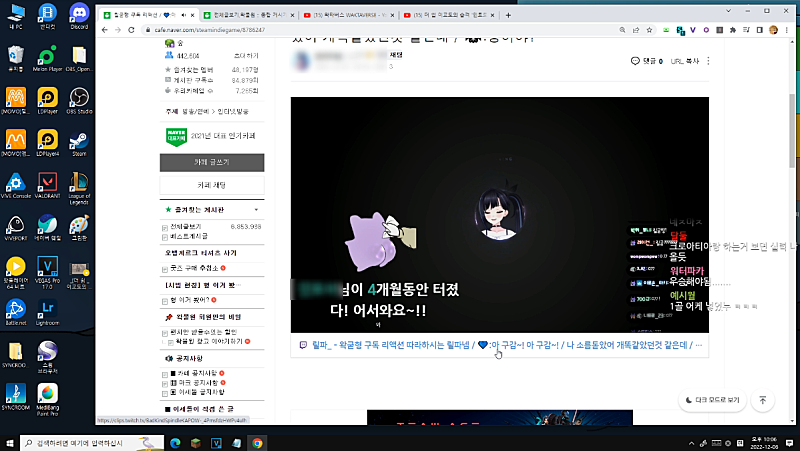Open Chrome three-dot menu
The height and width of the screenshot is (451, 800).
point(787,30)
